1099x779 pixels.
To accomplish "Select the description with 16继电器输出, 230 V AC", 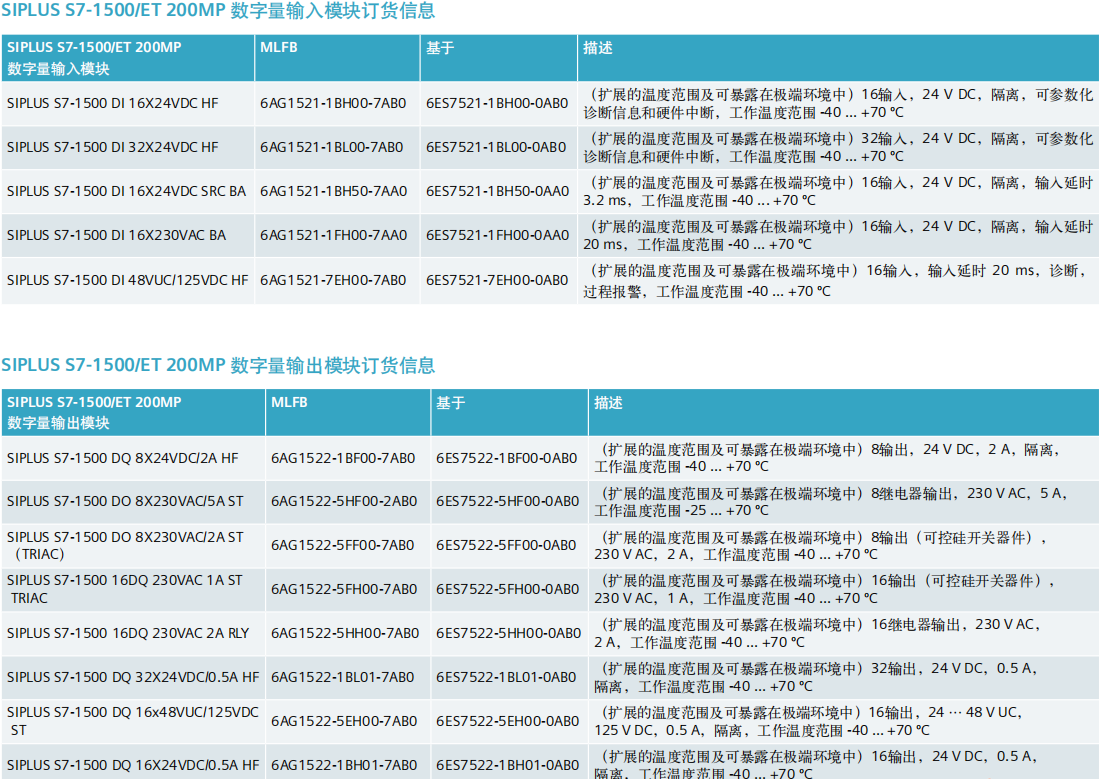I will coord(819,633).
